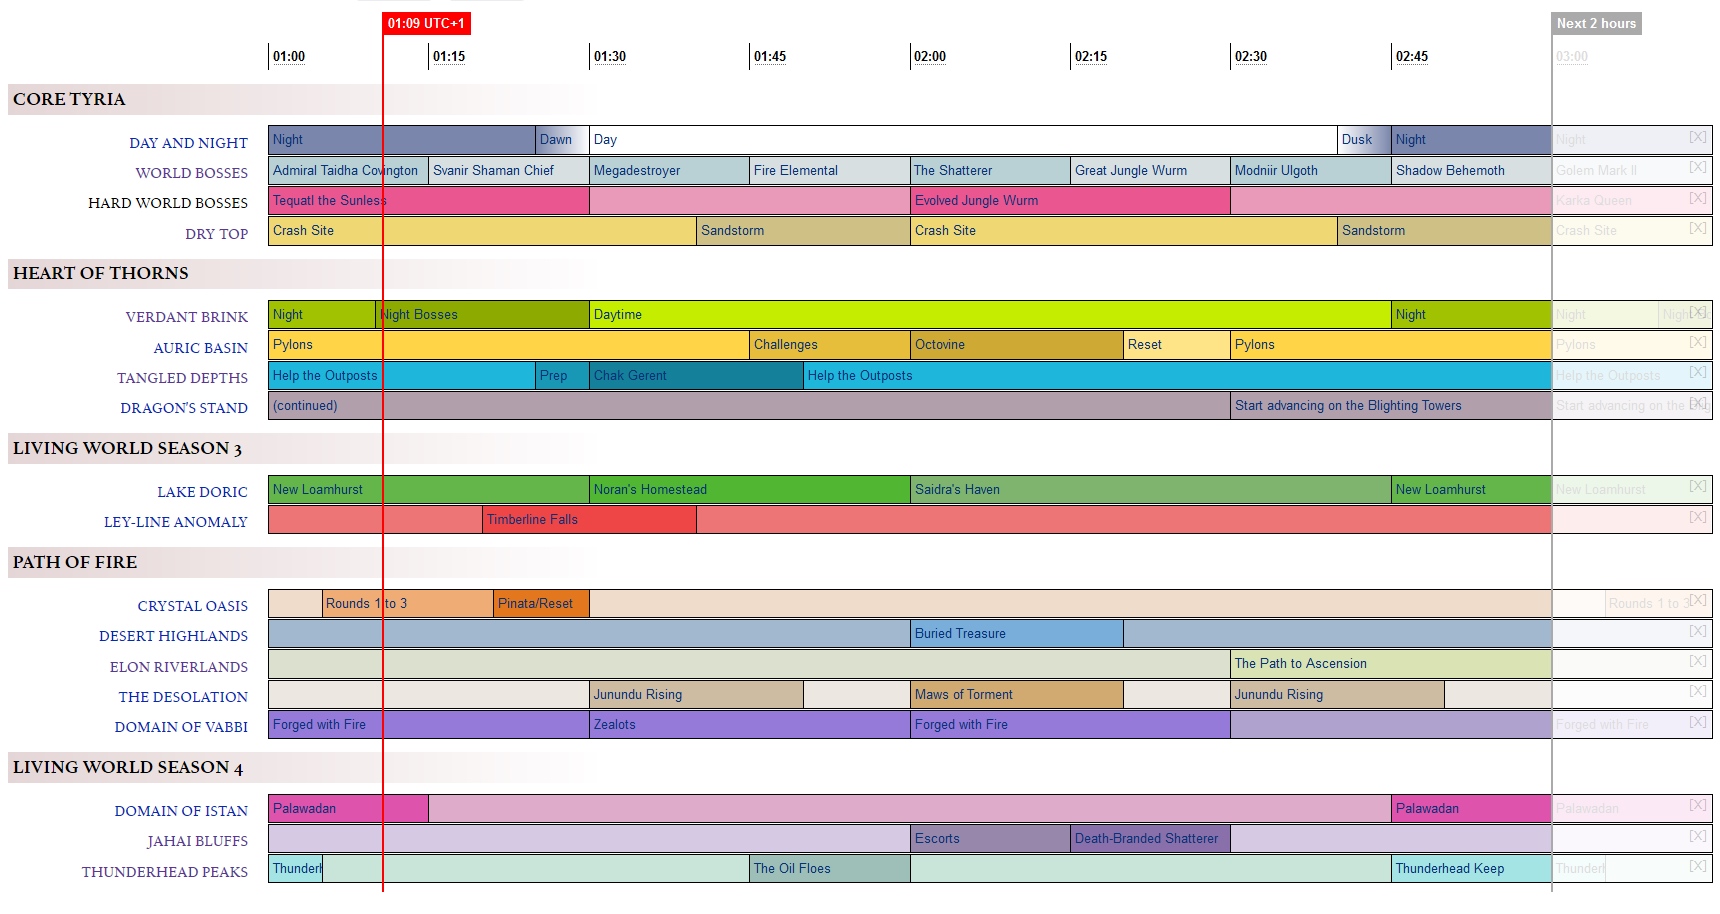The height and width of the screenshot is (914, 1720).
Task: Hide the Jahai Bluffs row with [x]
Action: point(1697,836)
